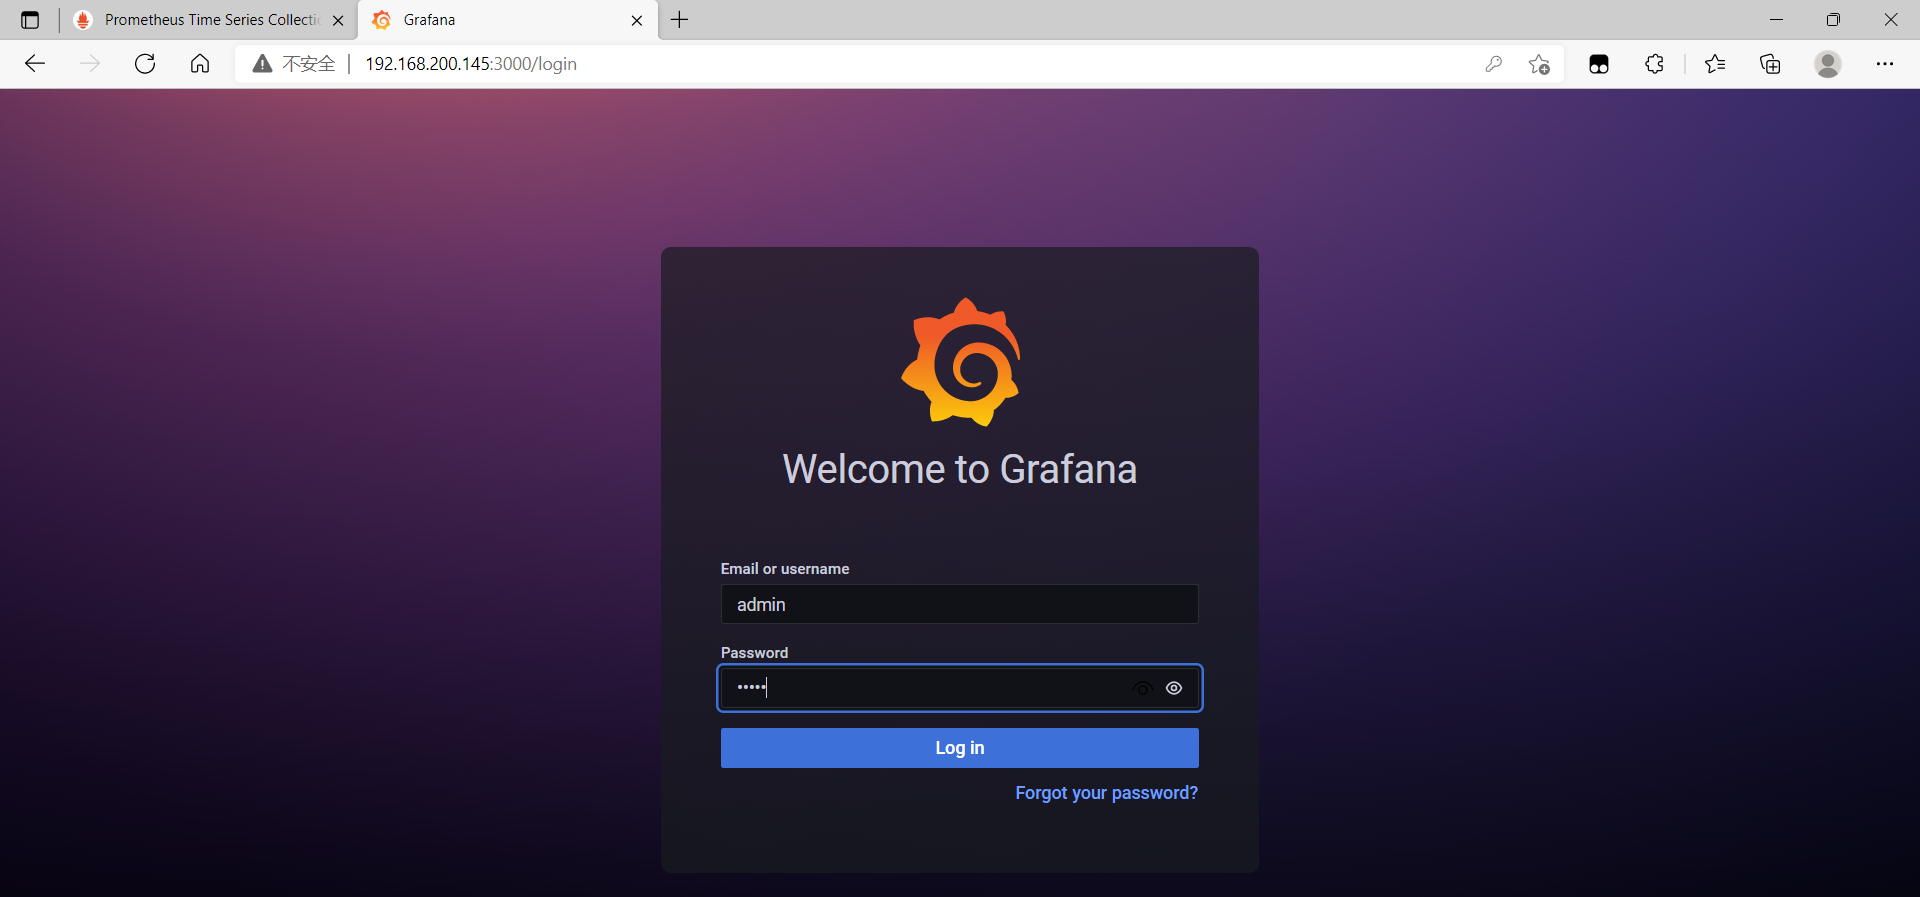
Task: Add this page to favorites
Action: (x=1539, y=64)
